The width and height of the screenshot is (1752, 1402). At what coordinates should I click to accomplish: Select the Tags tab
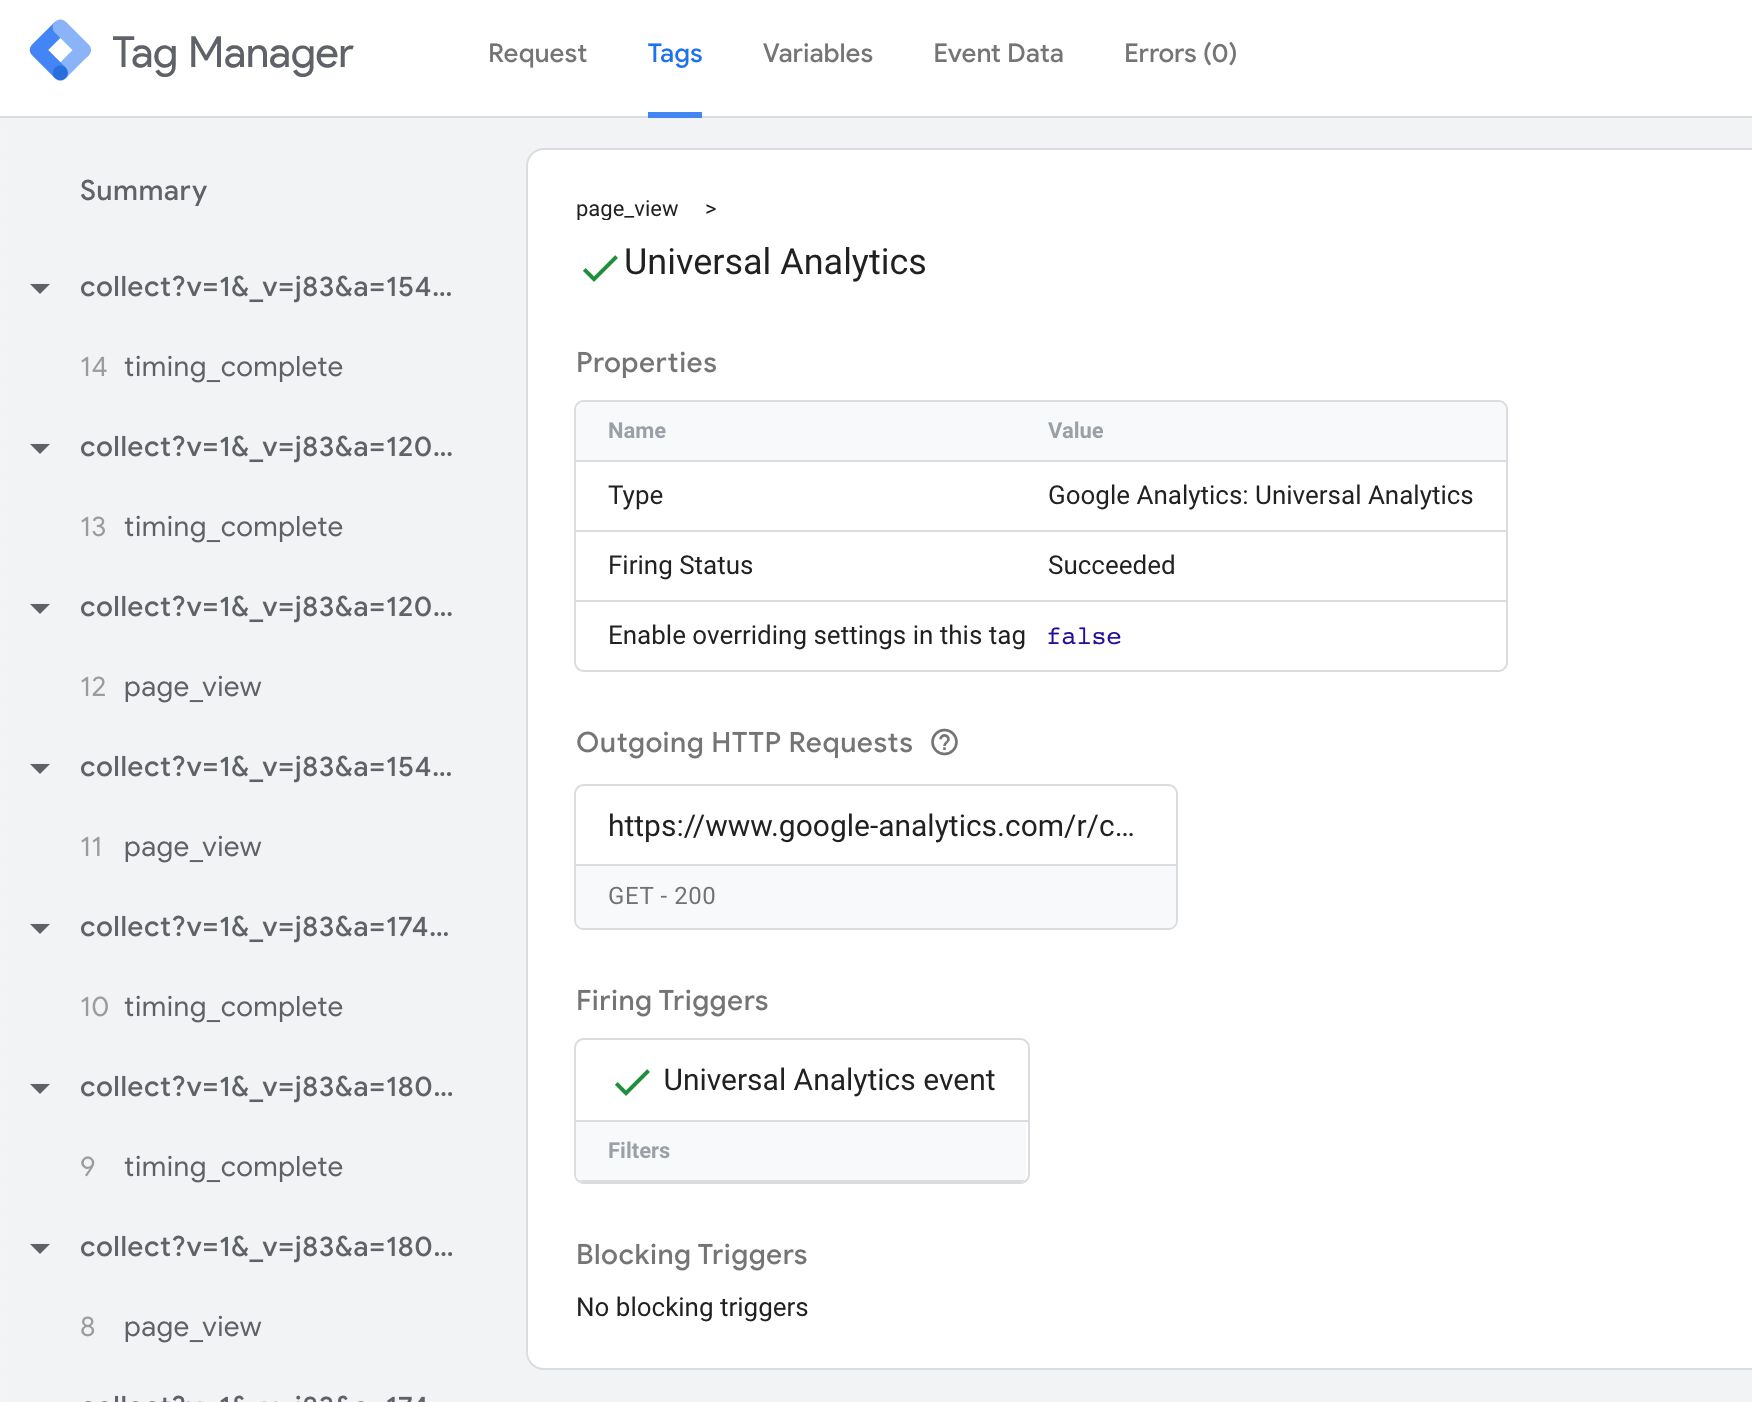pyautogui.click(x=675, y=53)
